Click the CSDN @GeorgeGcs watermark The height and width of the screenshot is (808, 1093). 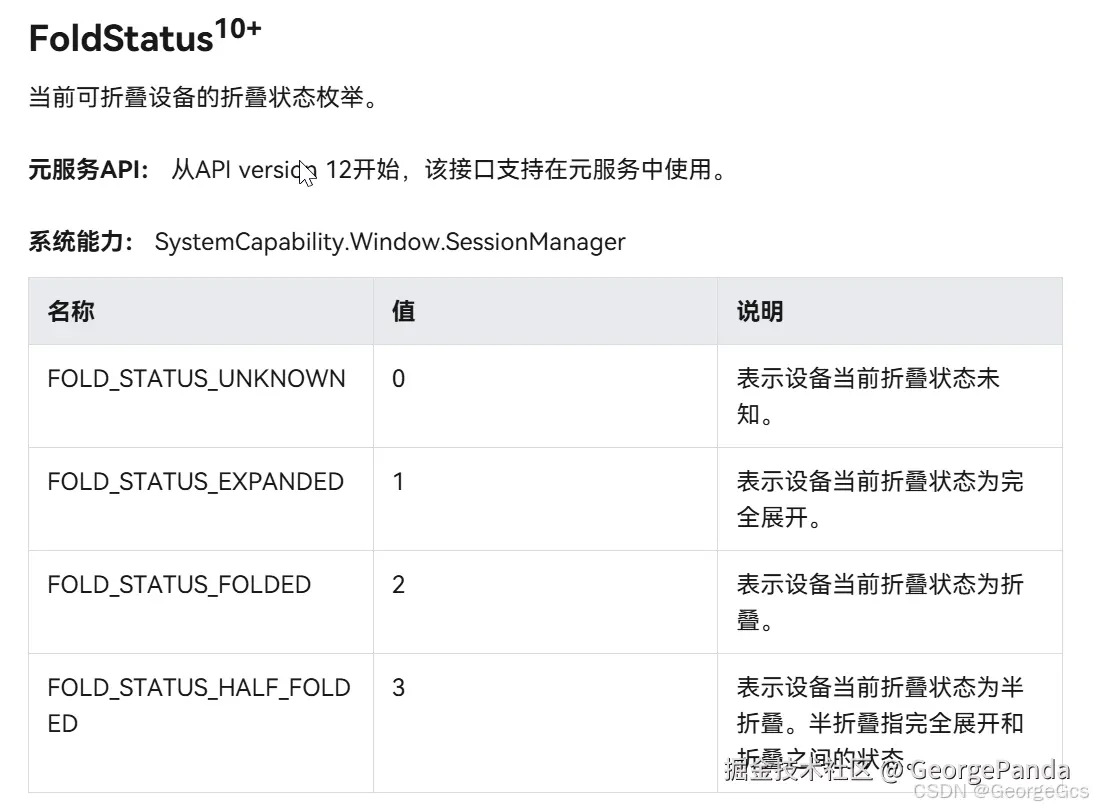tap(1000, 792)
